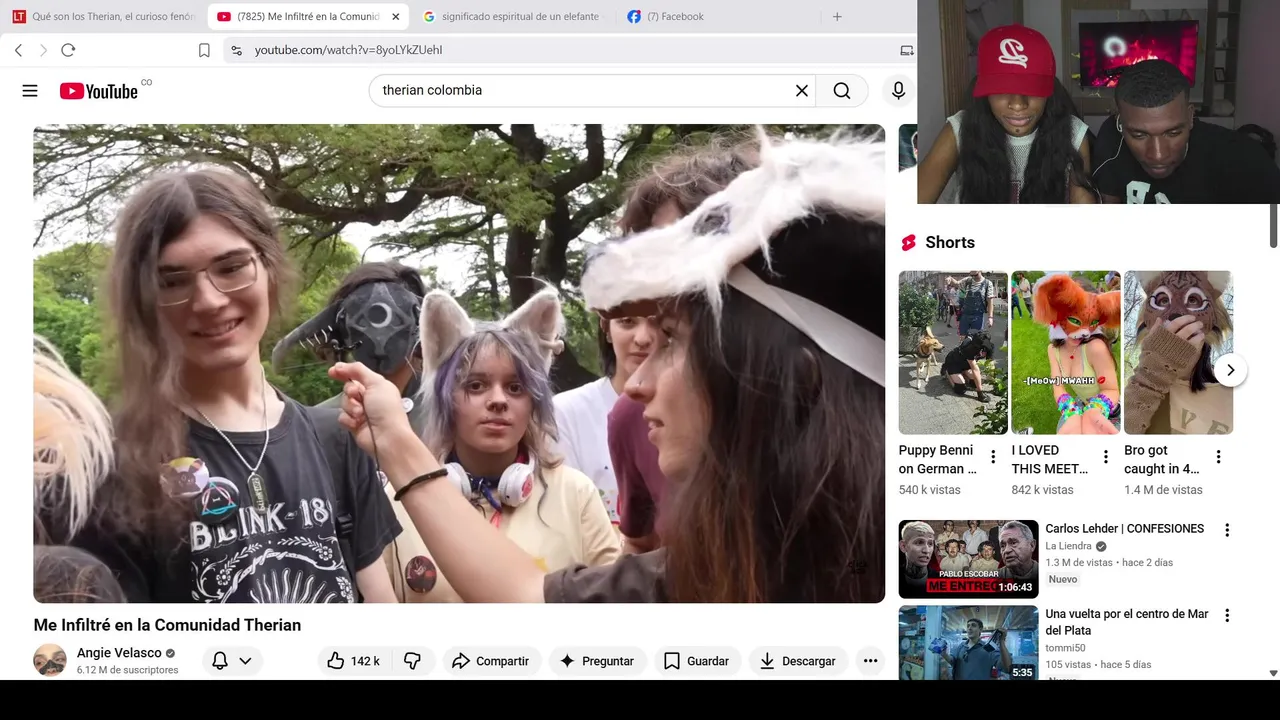Start voice search with the microphone
The width and height of the screenshot is (1280, 720).
coord(898,91)
